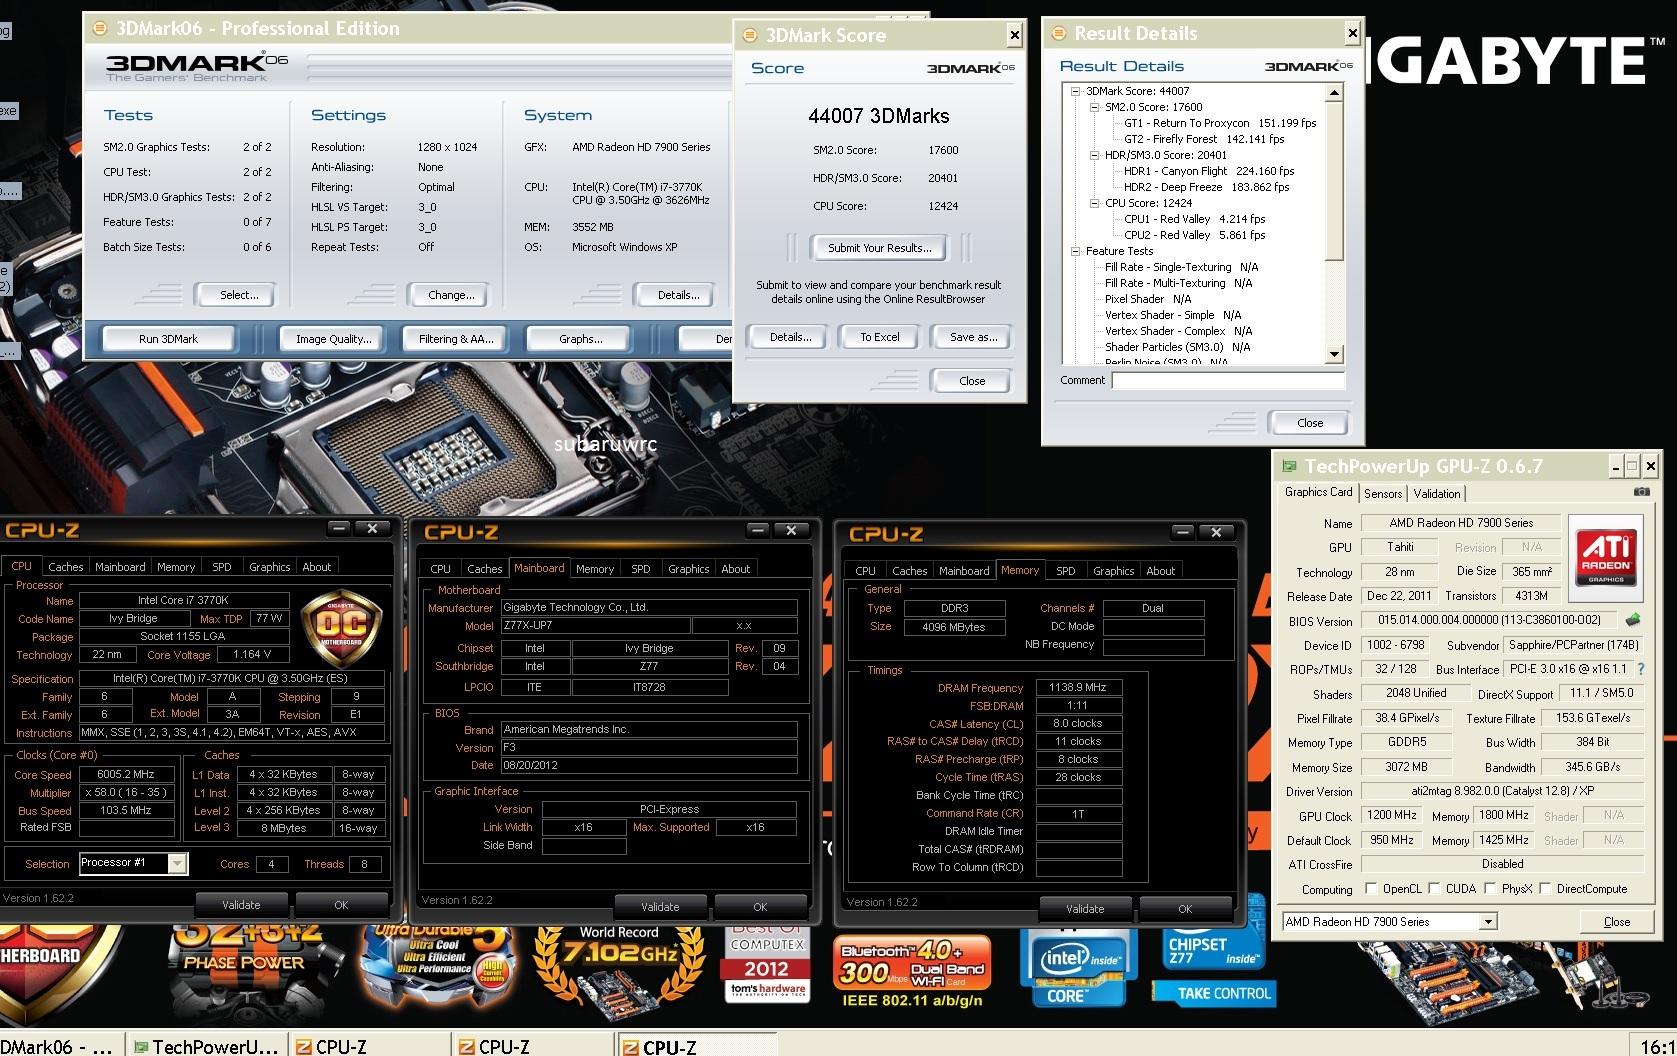Open the TechPowerUp taskbar button
The width and height of the screenshot is (1677, 1056).
[x=207, y=1046]
